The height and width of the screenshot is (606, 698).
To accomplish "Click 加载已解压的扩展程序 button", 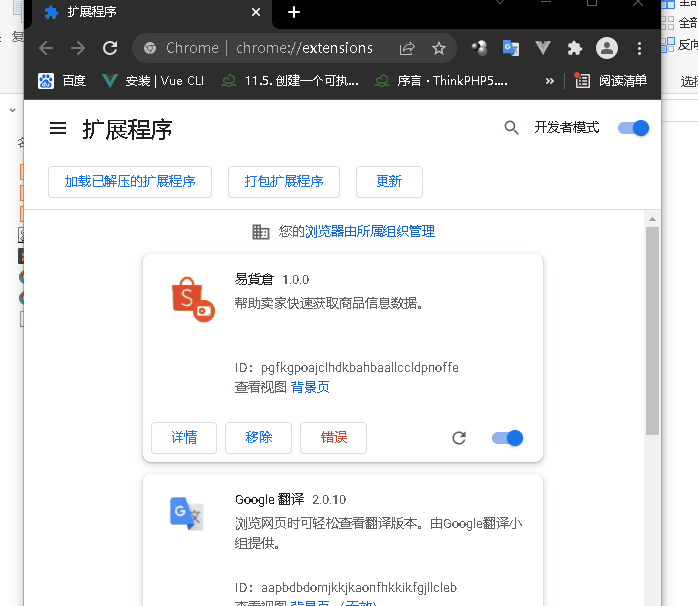I will [x=130, y=182].
